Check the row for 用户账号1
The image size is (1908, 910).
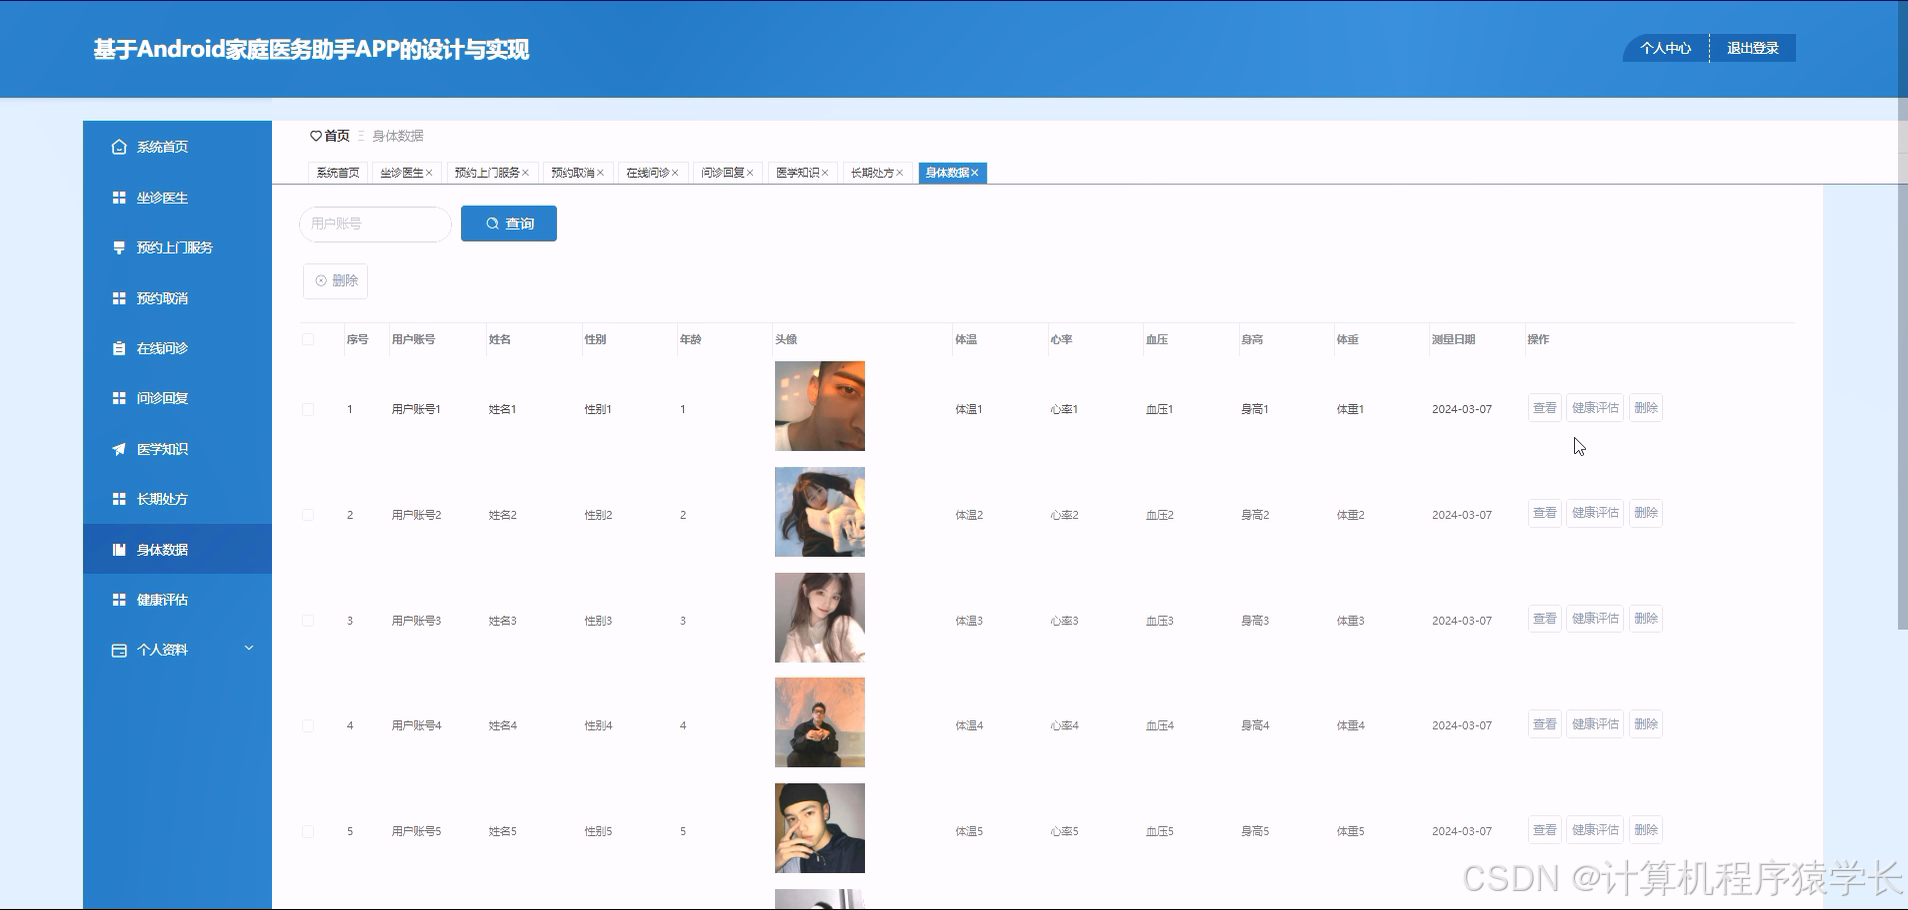(308, 410)
